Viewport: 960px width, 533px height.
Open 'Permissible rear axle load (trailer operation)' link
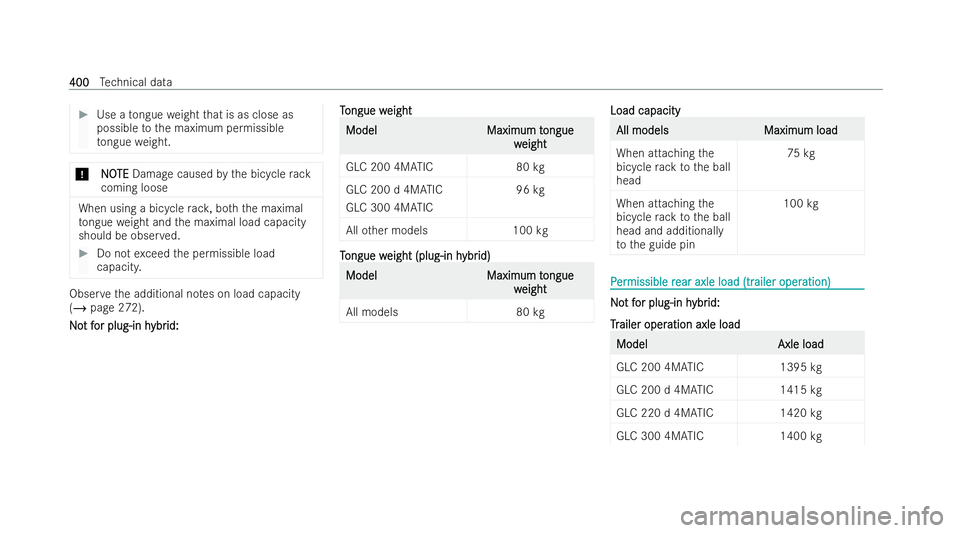(720, 281)
